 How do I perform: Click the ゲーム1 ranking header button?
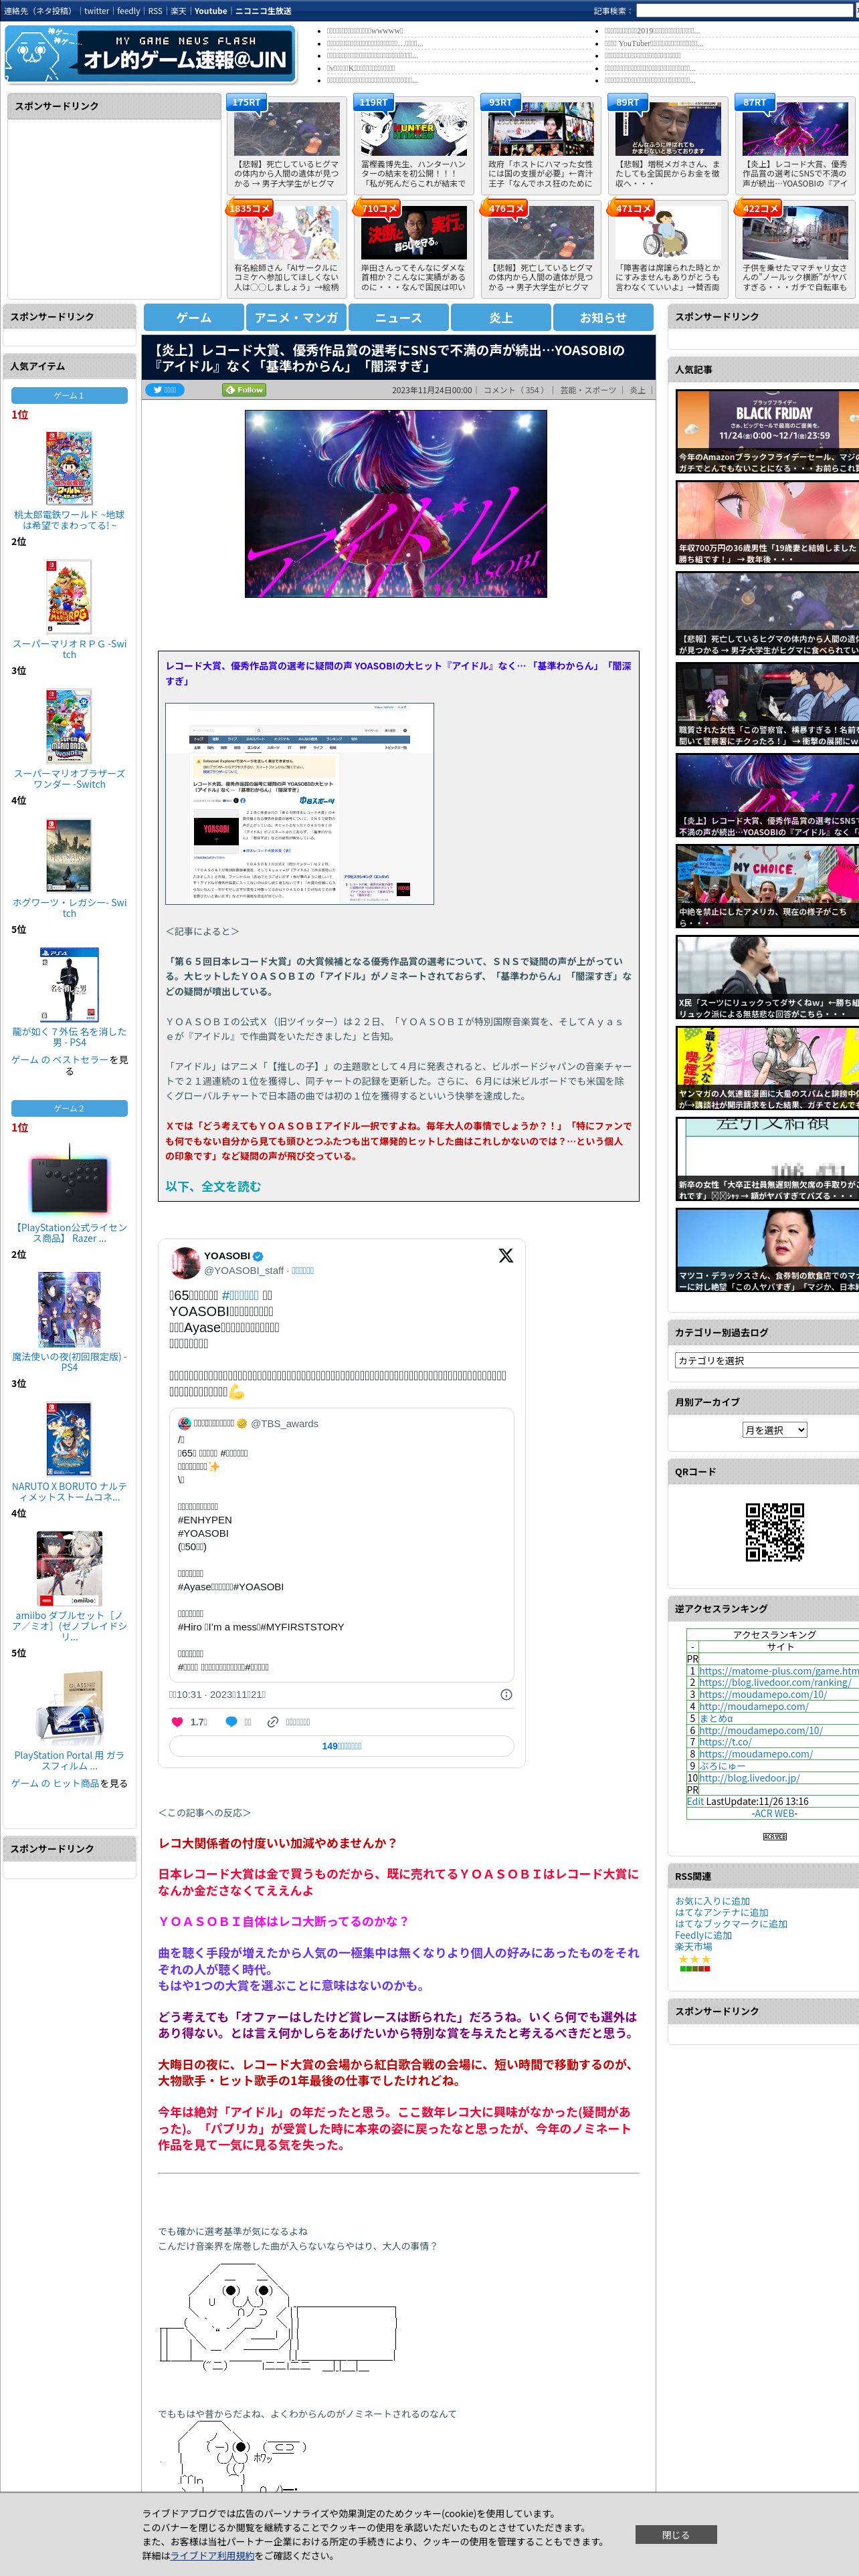(69, 395)
